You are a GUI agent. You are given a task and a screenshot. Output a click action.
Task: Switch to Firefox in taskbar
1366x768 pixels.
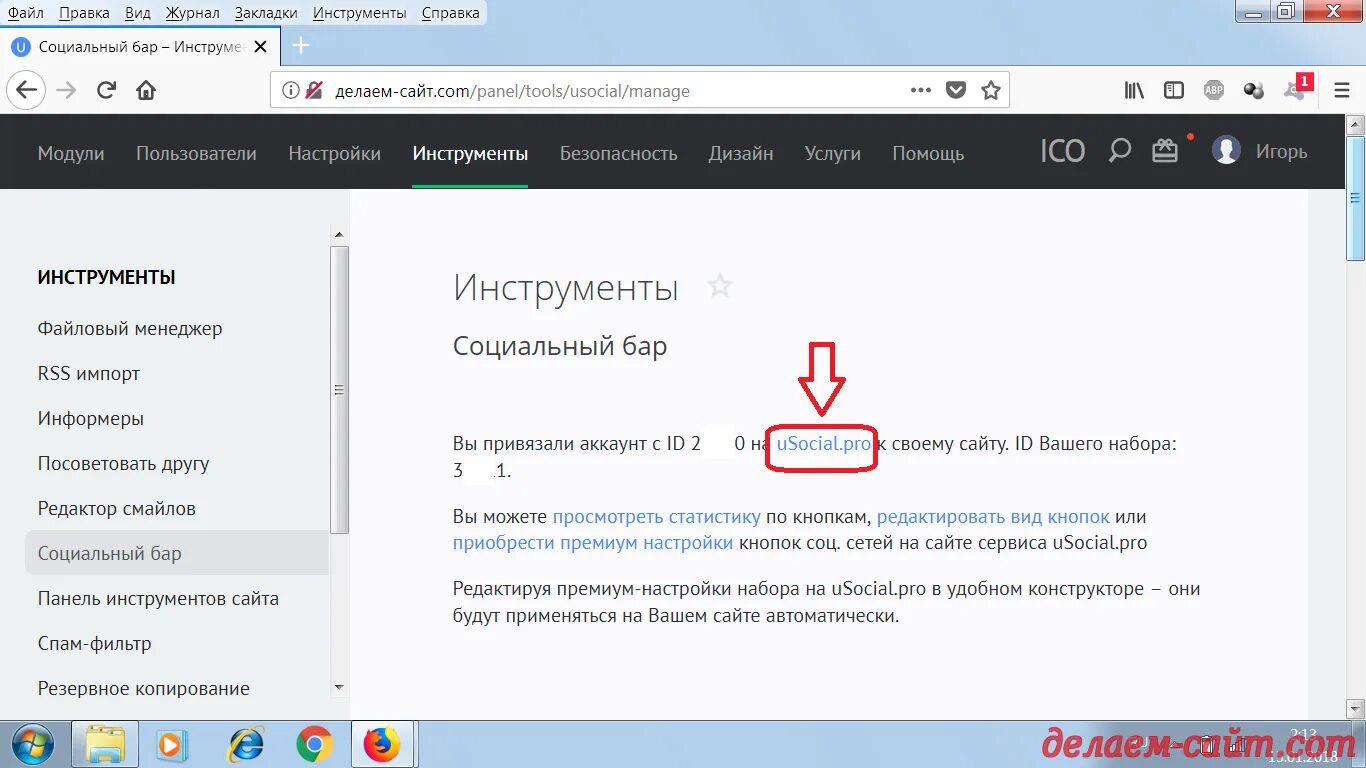tap(383, 744)
